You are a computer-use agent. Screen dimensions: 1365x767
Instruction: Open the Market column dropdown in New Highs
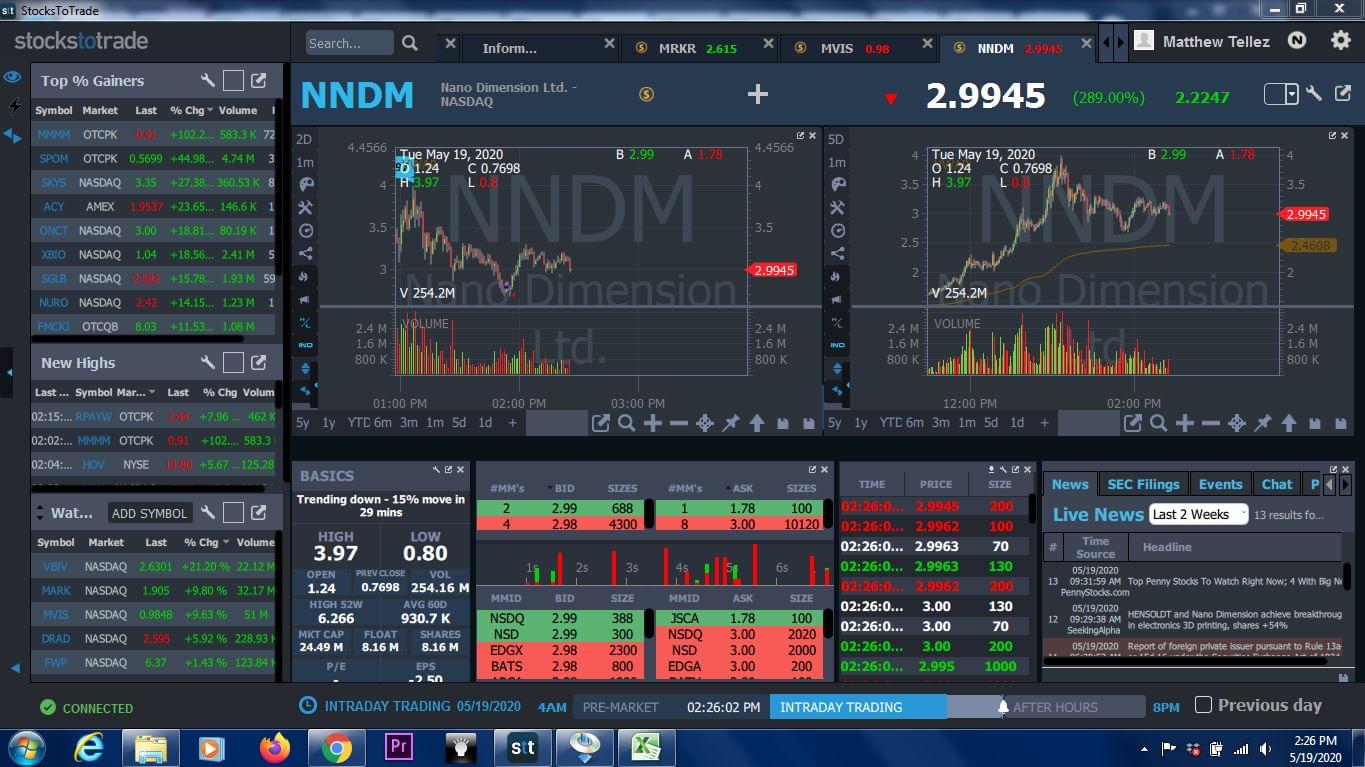[151, 392]
